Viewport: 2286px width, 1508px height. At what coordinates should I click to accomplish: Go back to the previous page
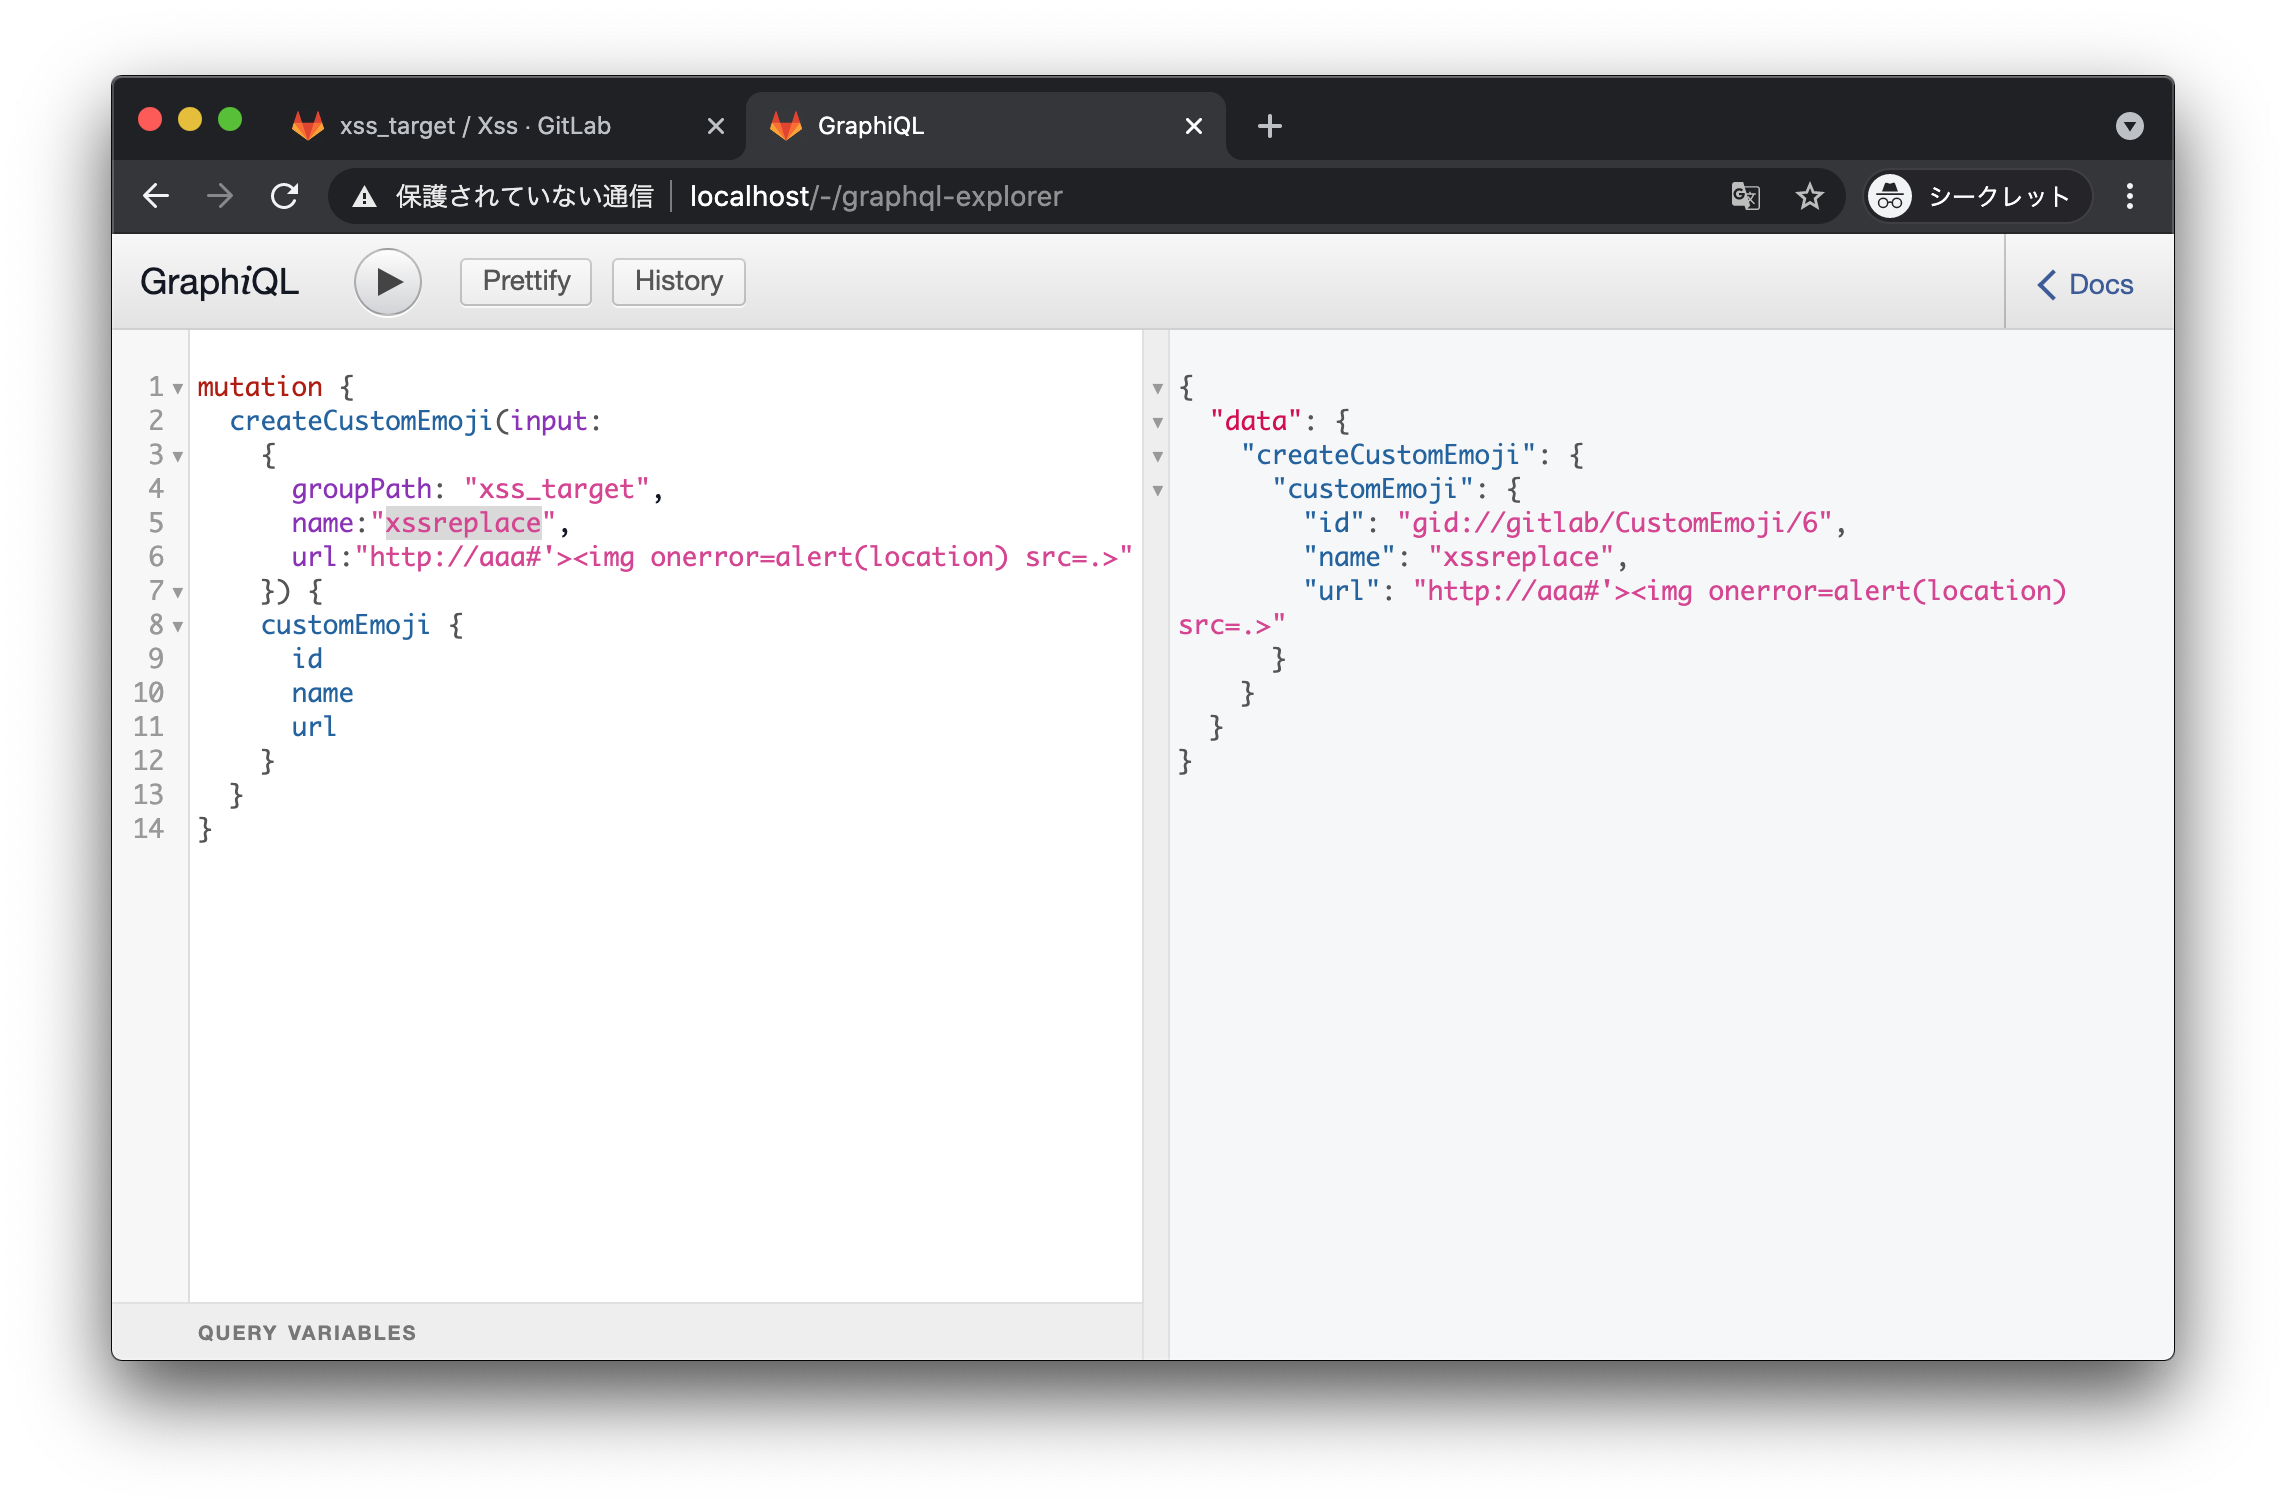point(156,196)
